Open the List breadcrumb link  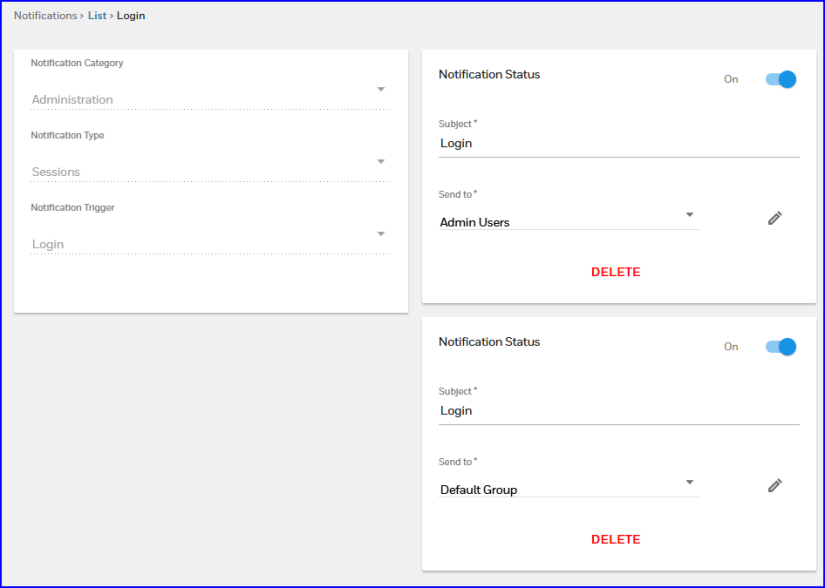[97, 16]
